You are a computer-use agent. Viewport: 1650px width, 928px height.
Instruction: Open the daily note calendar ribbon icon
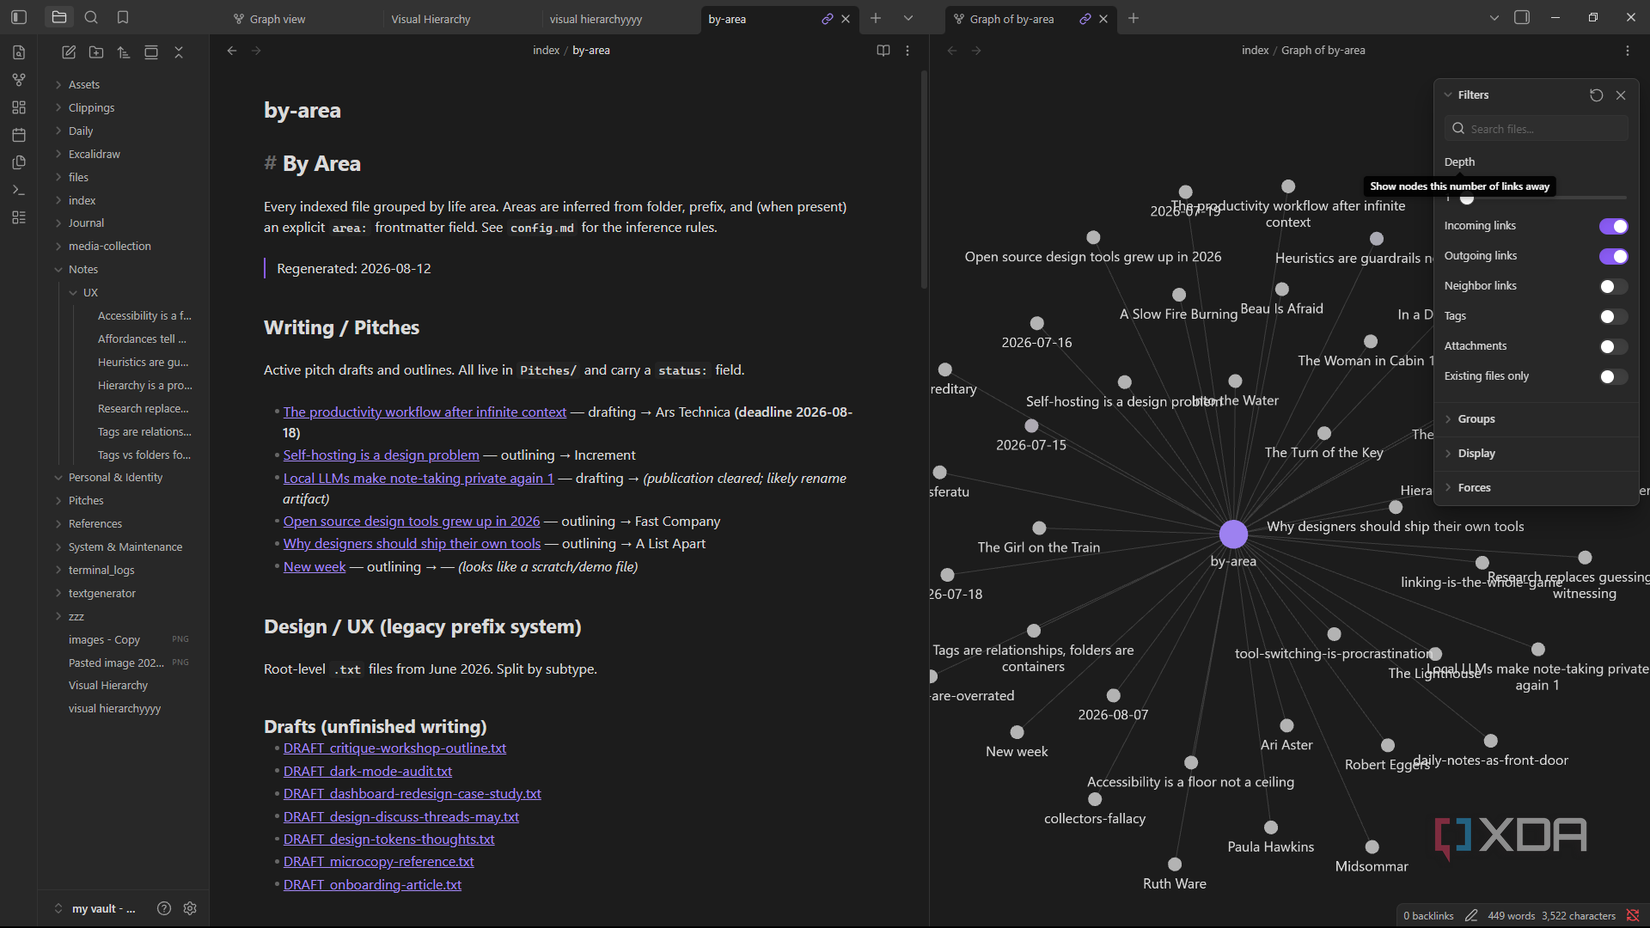pyautogui.click(x=19, y=135)
